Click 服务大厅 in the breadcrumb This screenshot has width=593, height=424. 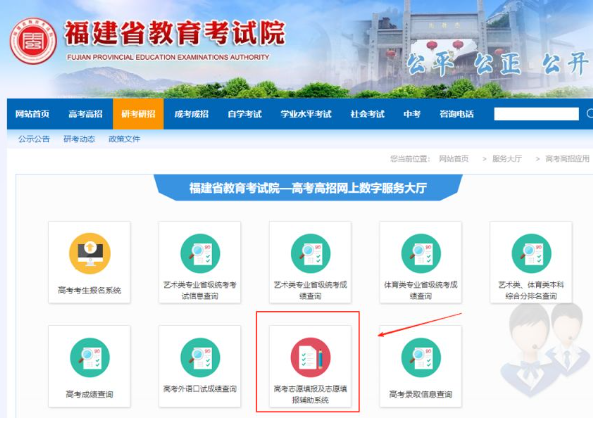507,159
